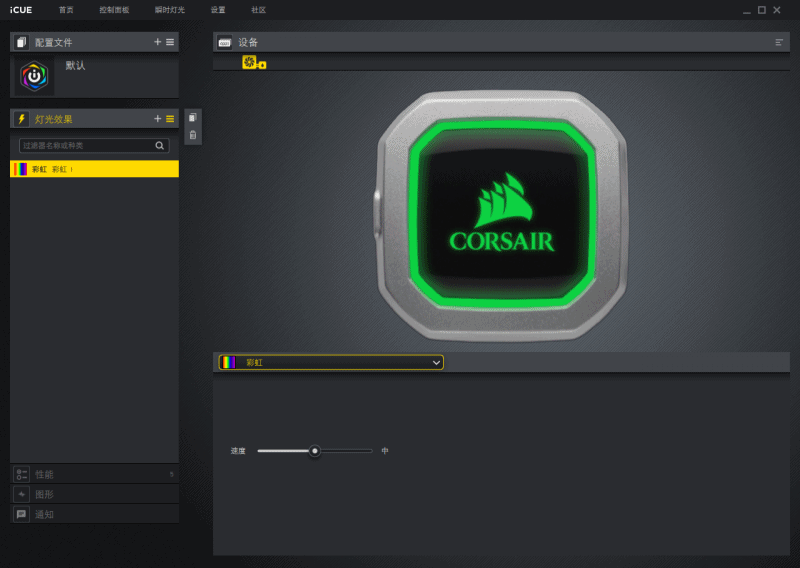The width and height of the screenshot is (800, 568).
Task: Select the 默认 profile name
Action: point(75,65)
